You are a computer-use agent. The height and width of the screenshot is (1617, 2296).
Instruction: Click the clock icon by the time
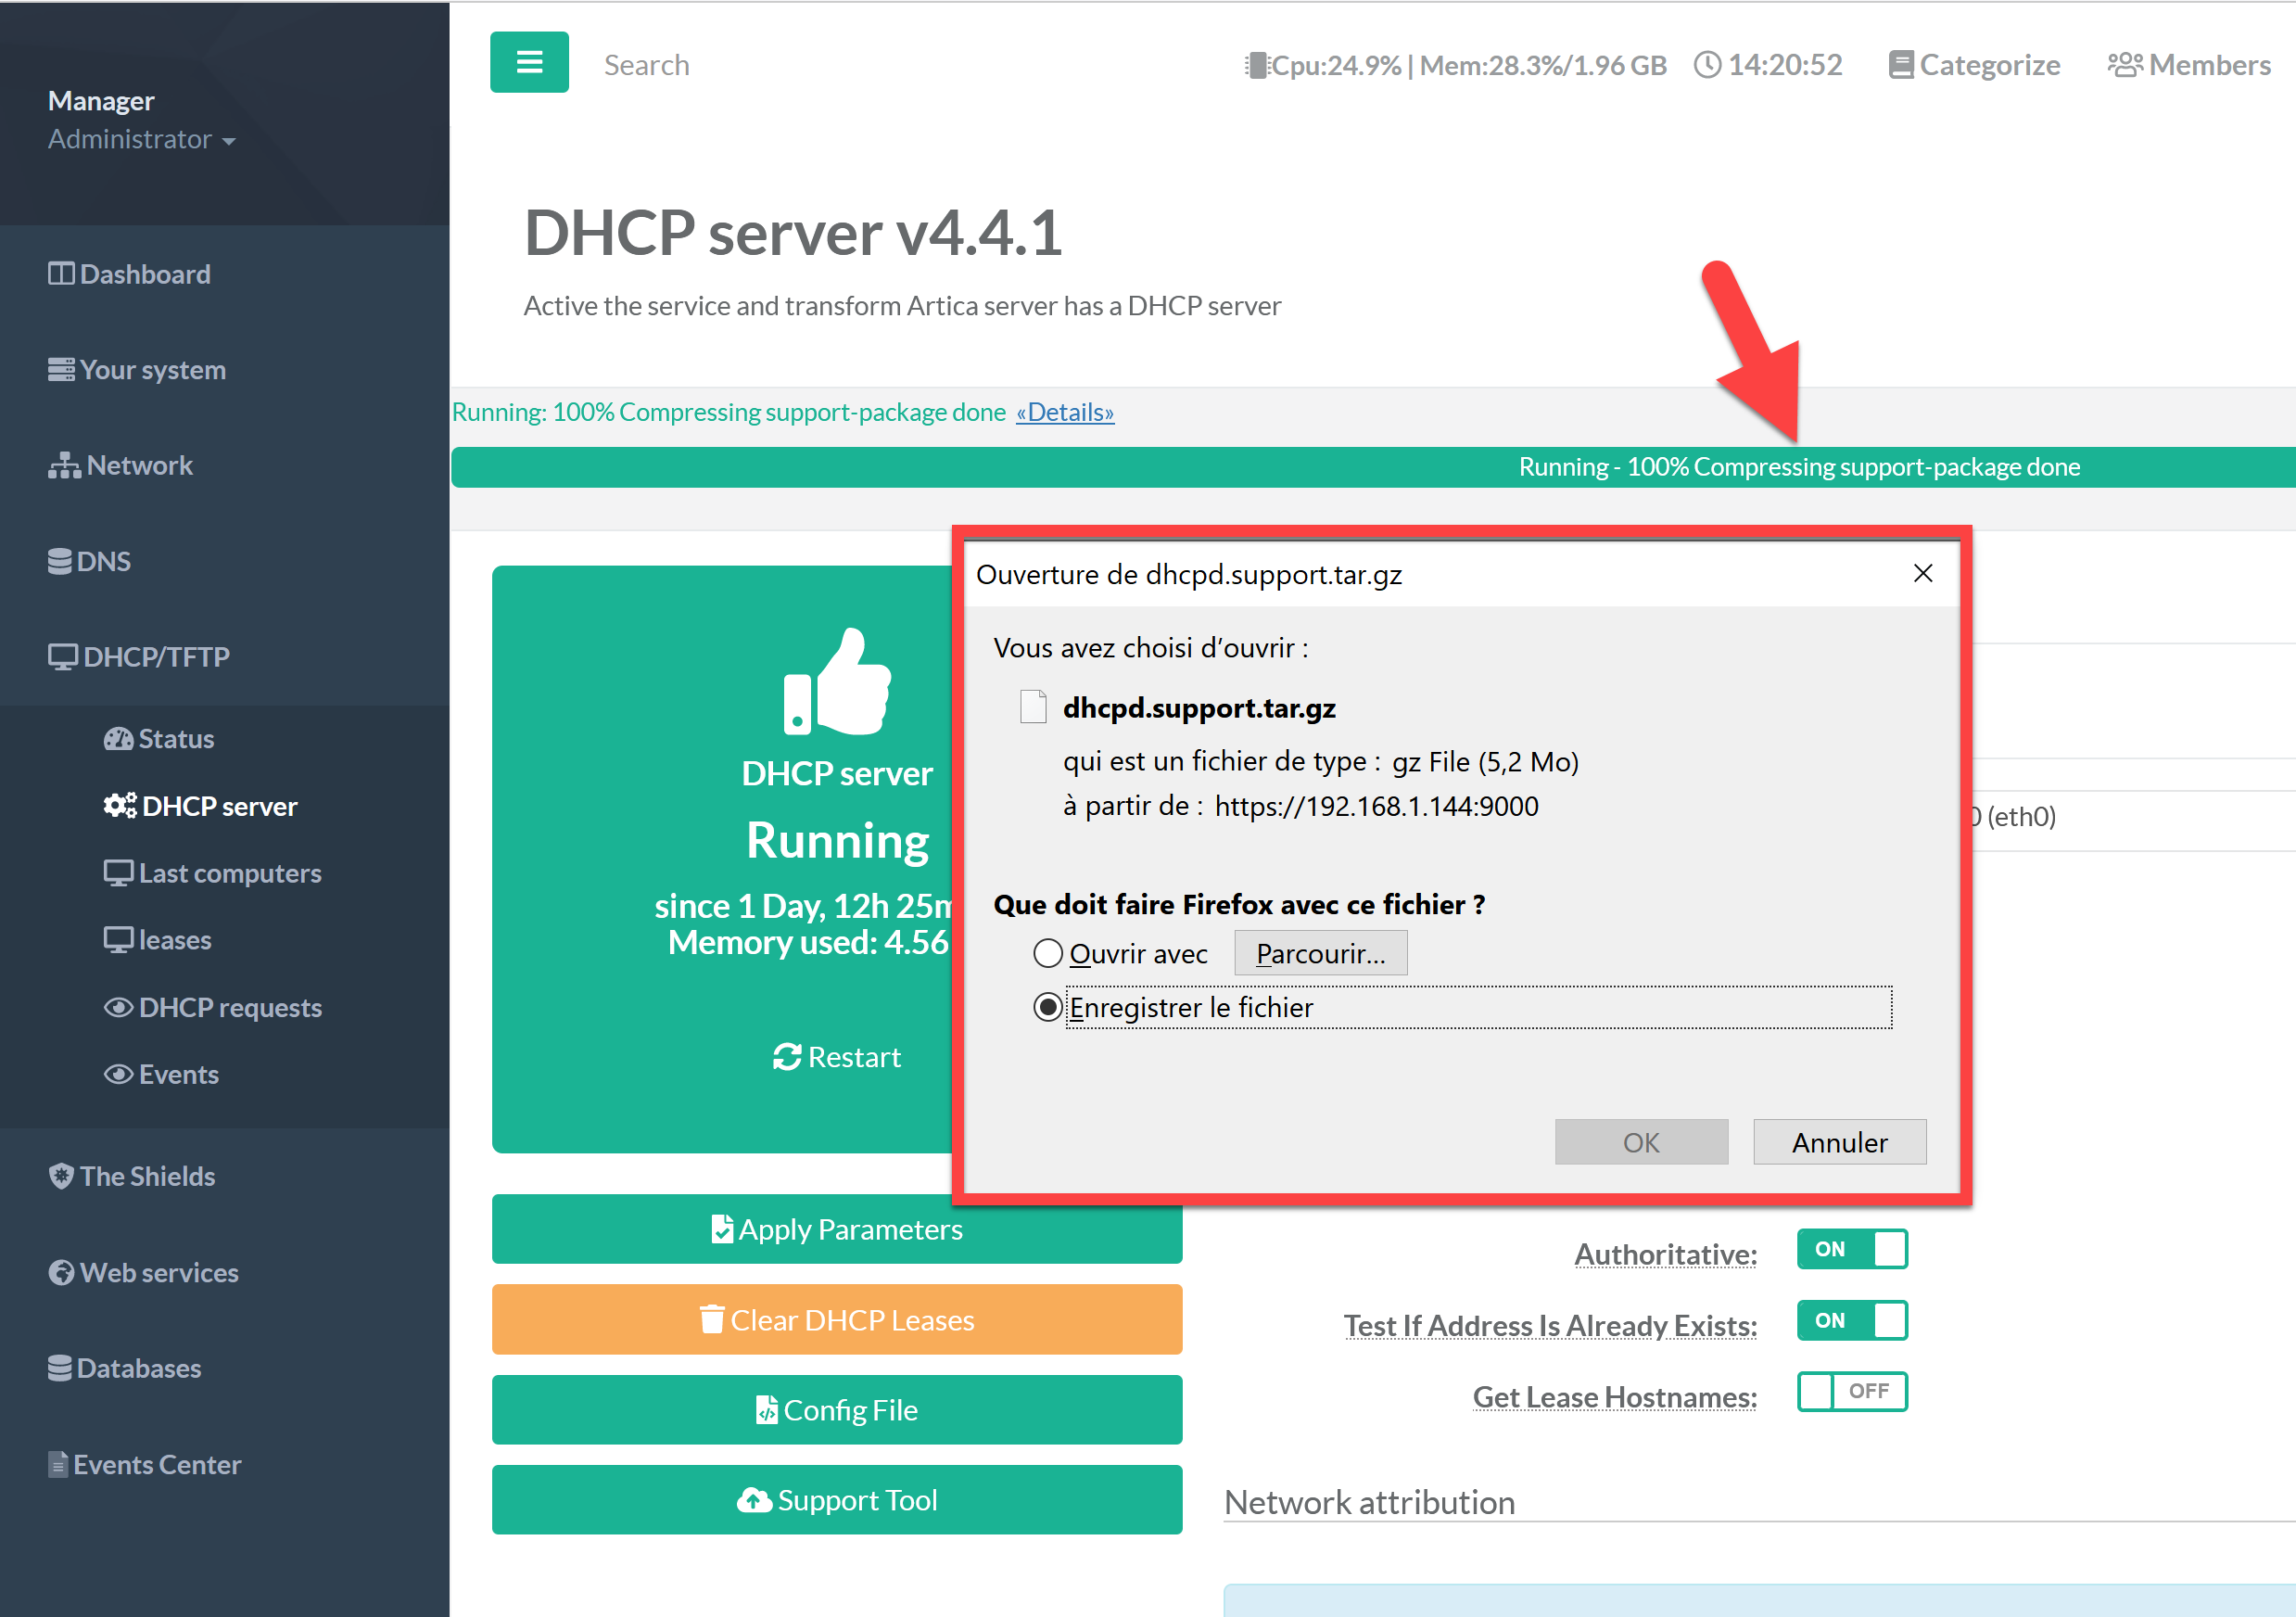pyautogui.click(x=1708, y=66)
